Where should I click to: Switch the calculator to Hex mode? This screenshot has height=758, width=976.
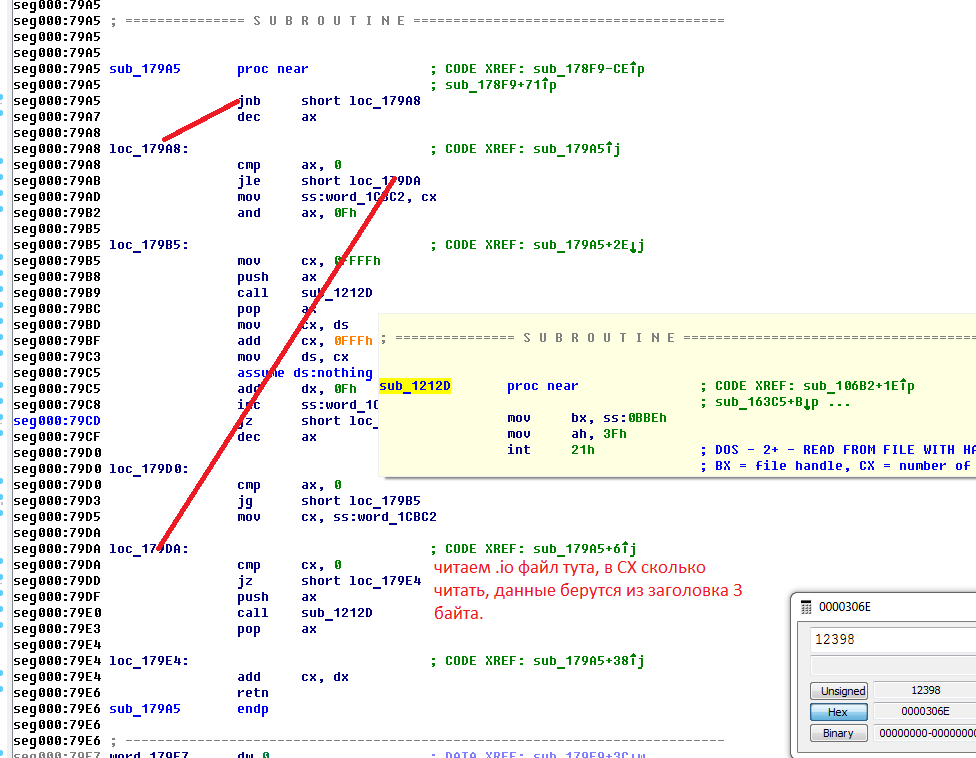[x=838, y=712]
